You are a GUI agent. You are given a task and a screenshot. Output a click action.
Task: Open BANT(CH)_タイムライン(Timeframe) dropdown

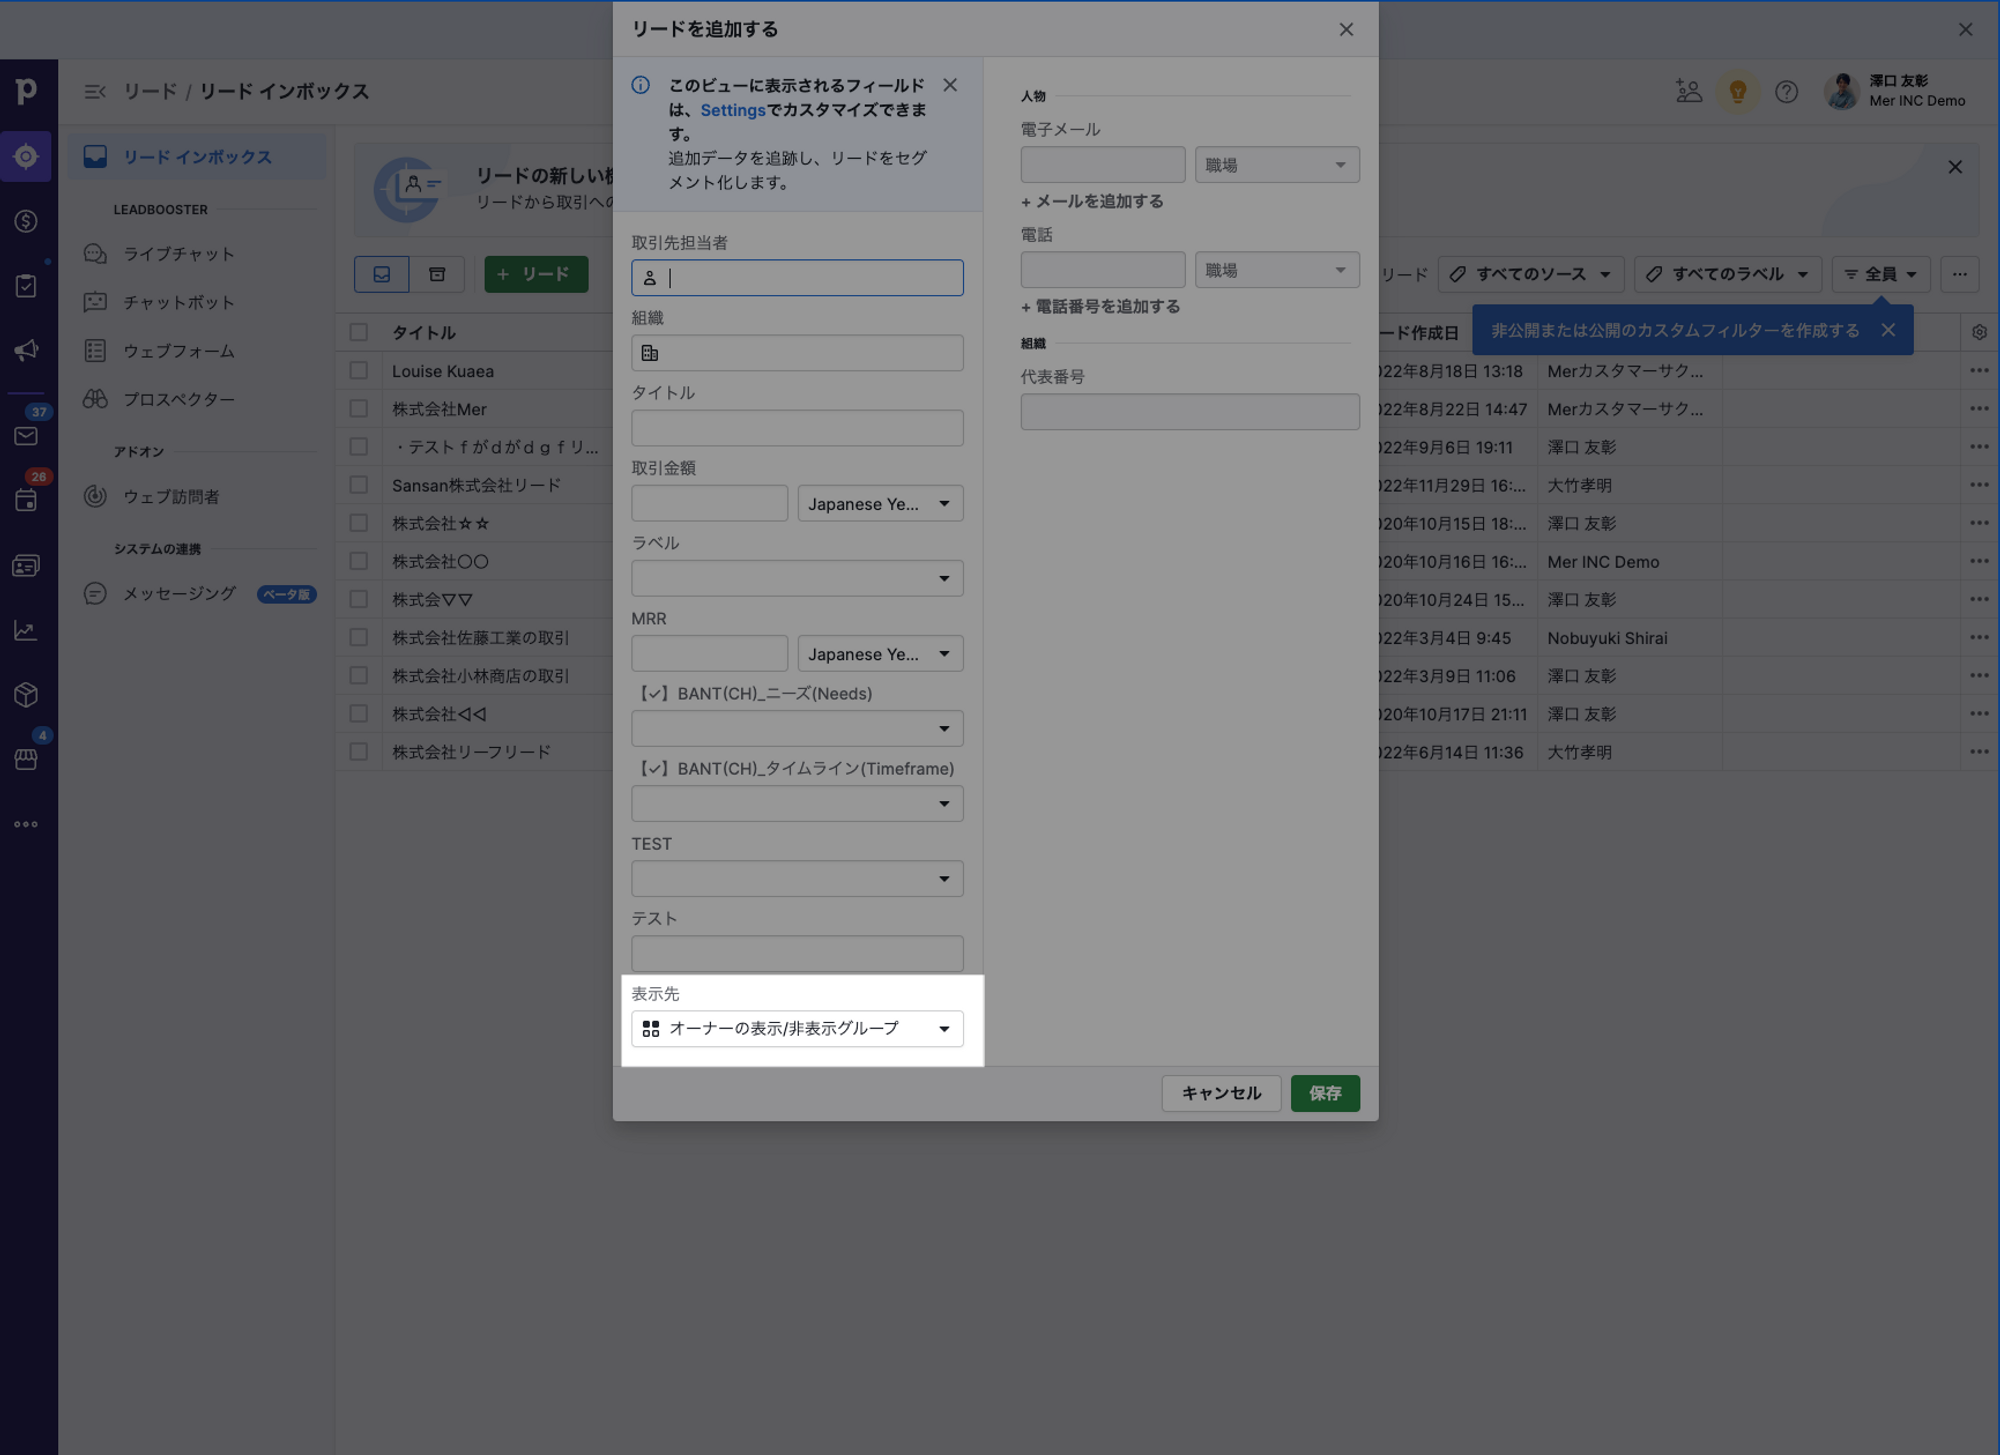pyautogui.click(x=797, y=804)
